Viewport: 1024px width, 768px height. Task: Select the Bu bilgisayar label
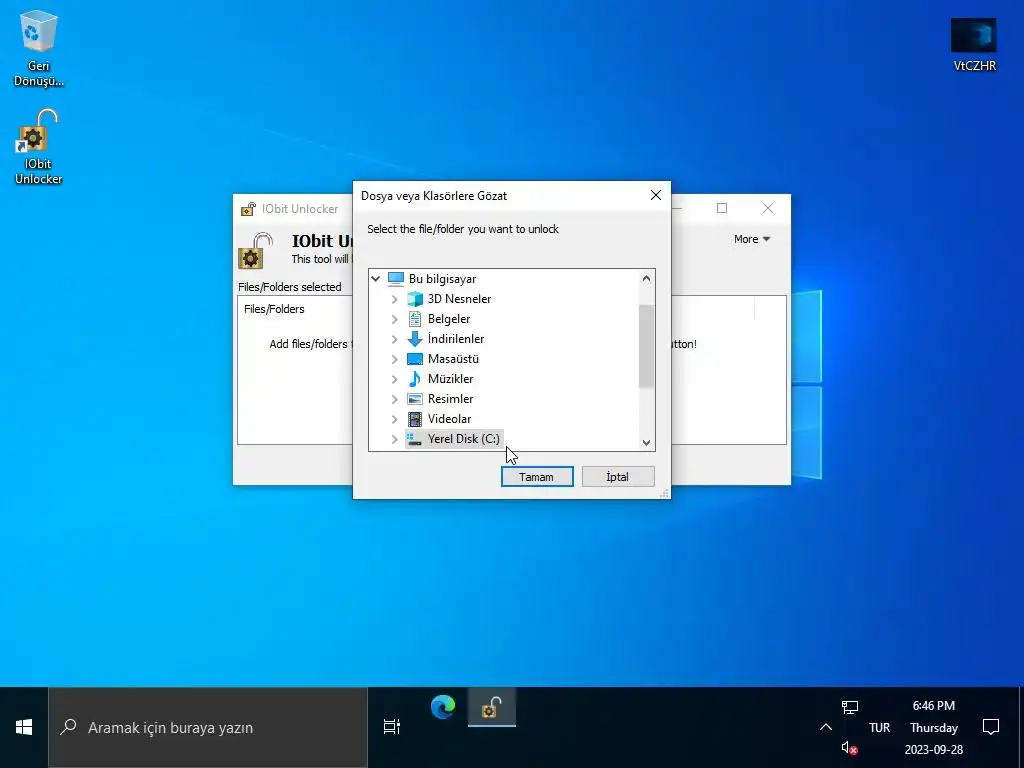point(442,279)
